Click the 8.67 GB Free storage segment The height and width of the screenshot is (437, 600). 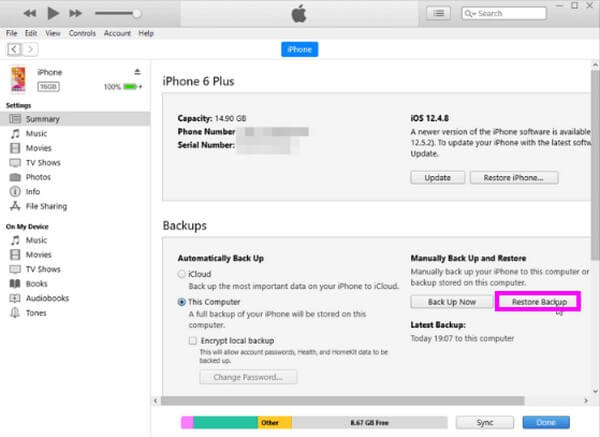[370, 422]
